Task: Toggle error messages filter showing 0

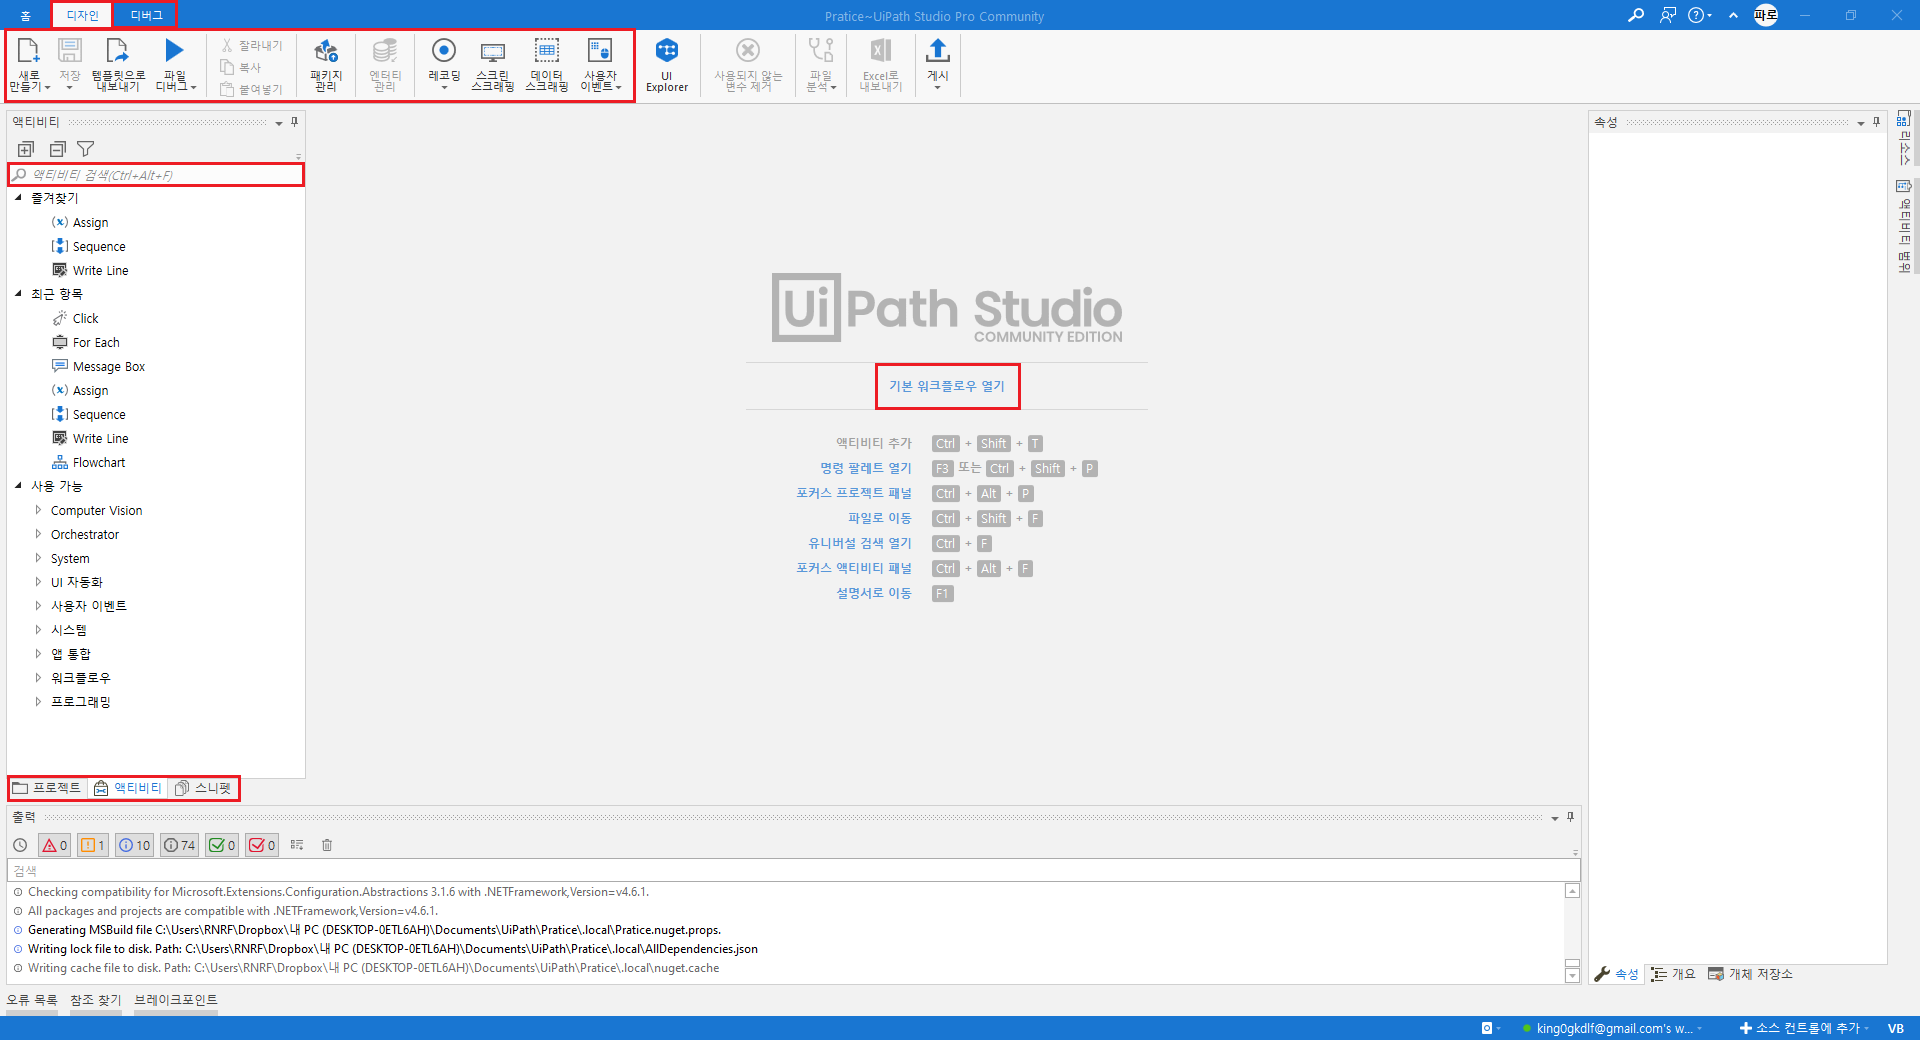Action: (55, 845)
